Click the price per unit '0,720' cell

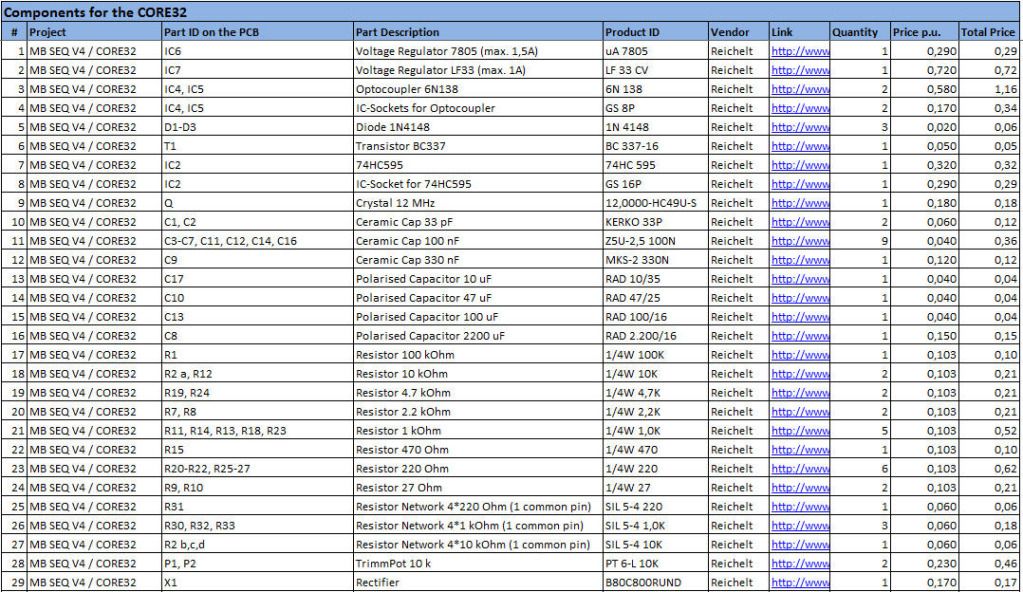point(924,70)
